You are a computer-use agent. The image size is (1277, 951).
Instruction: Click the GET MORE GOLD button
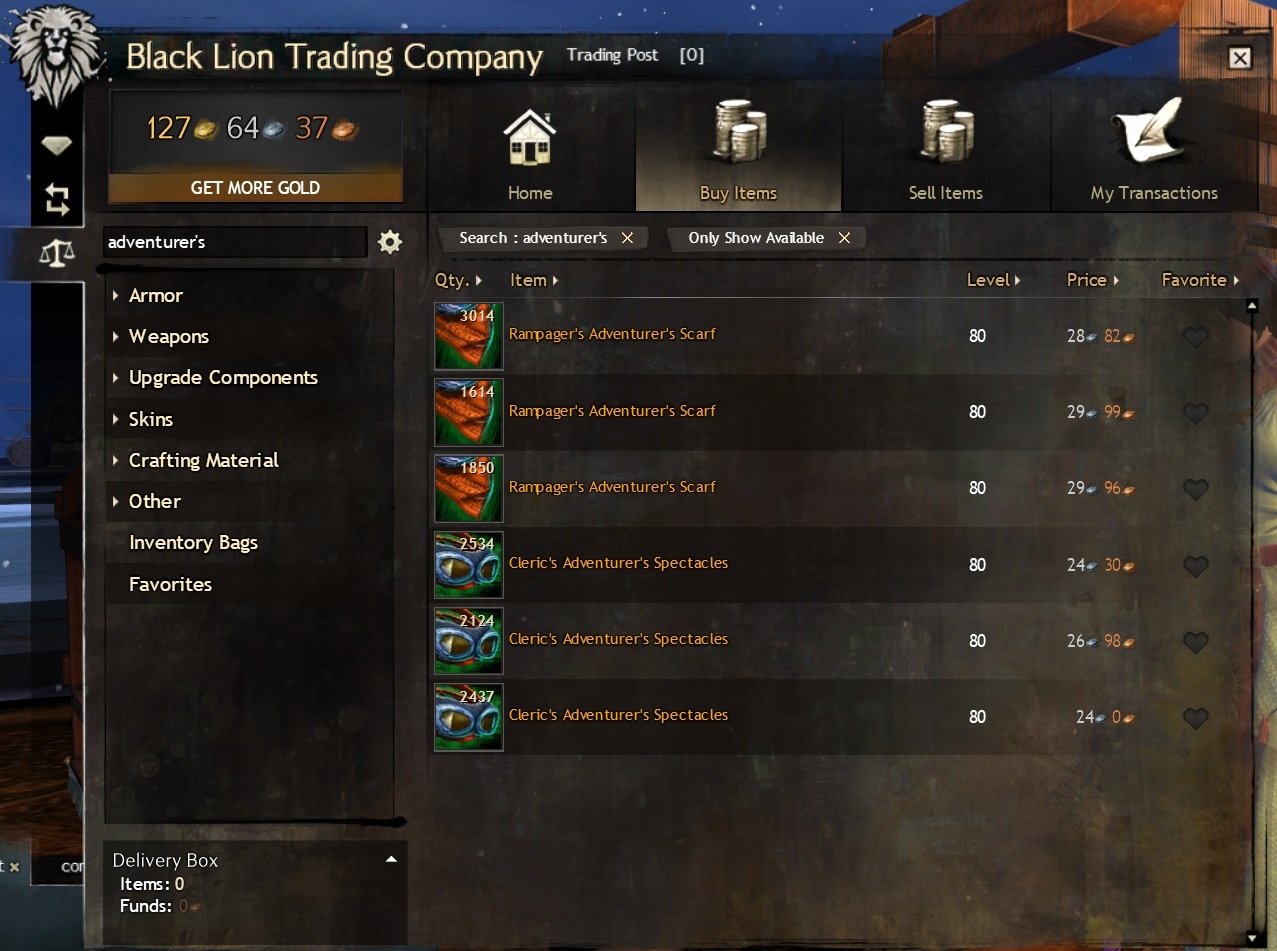[x=255, y=188]
